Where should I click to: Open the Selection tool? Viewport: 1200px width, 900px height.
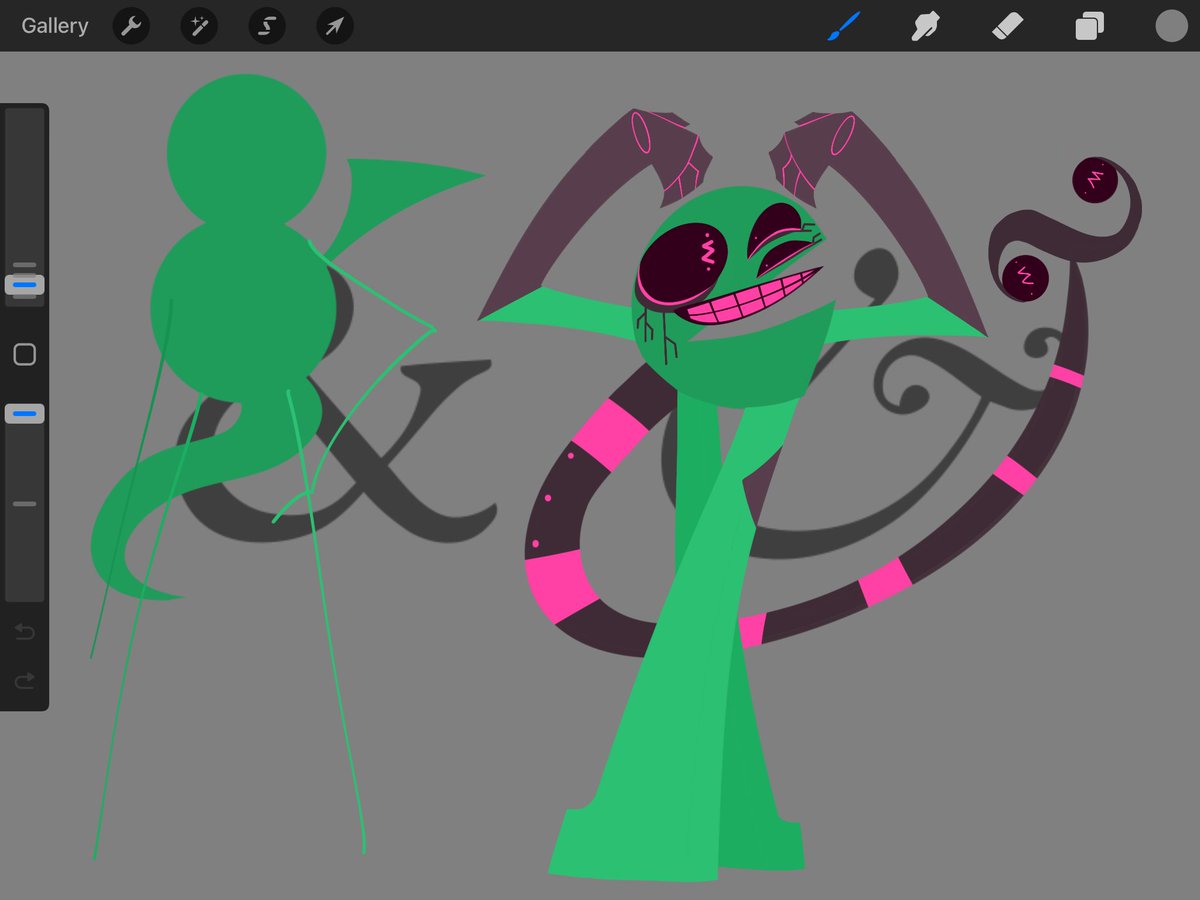(x=267, y=26)
